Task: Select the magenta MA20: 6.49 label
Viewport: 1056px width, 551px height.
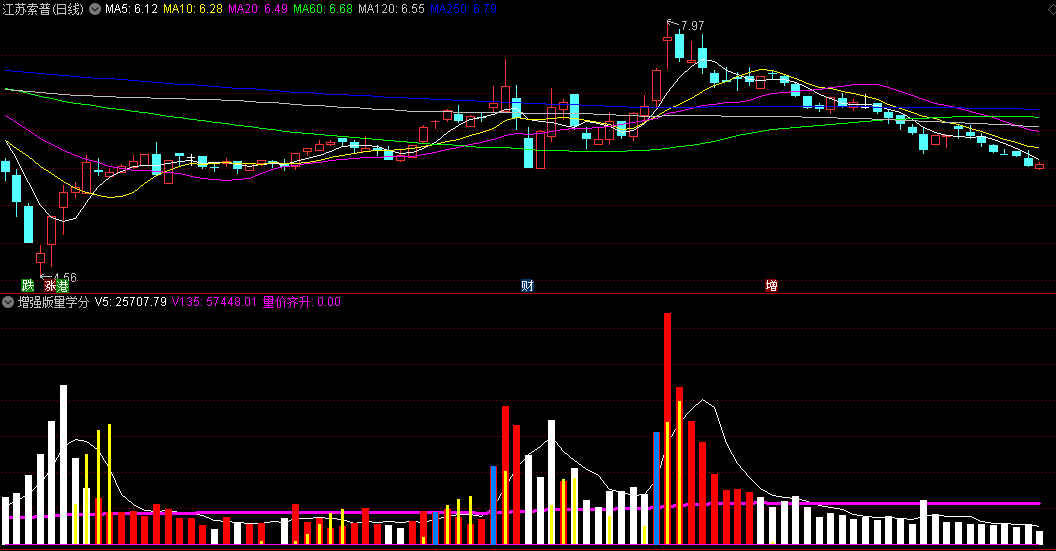Action: [258, 9]
